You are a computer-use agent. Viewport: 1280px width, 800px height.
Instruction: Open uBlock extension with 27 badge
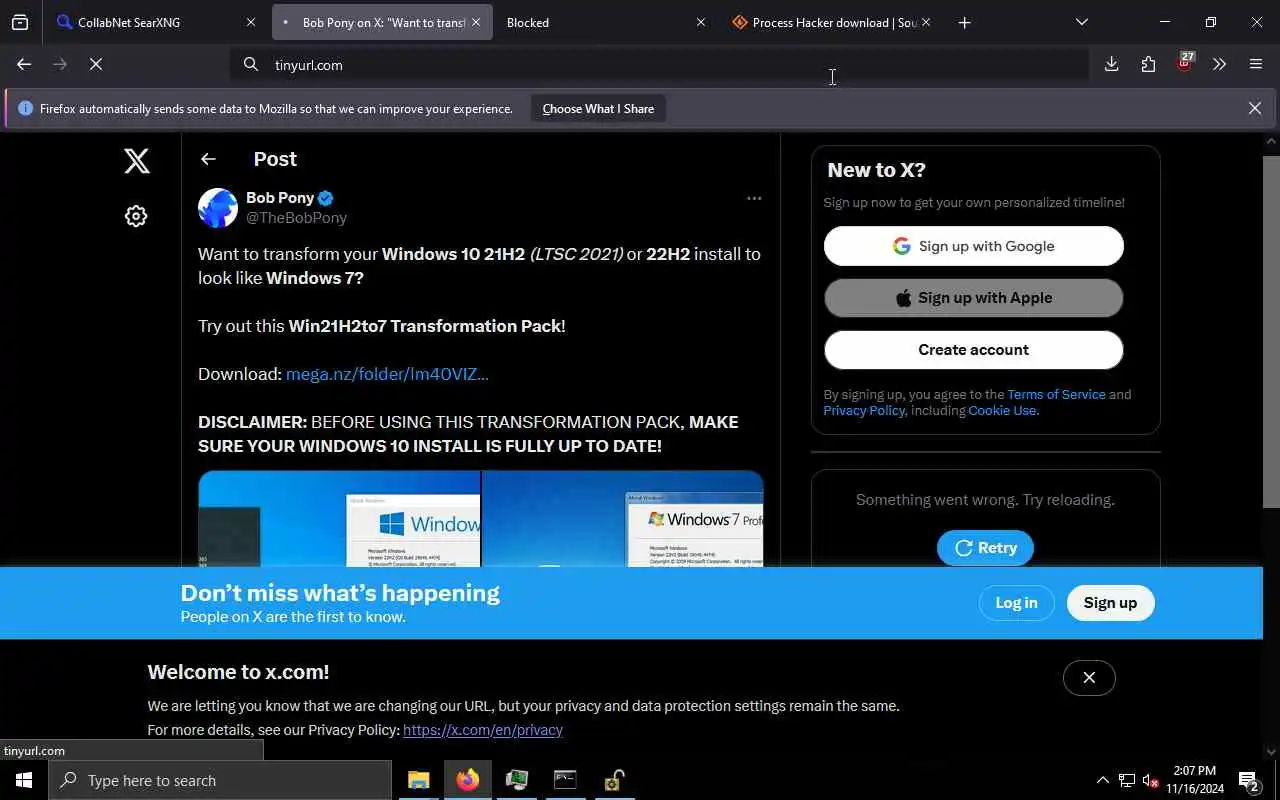click(1185, 63)
